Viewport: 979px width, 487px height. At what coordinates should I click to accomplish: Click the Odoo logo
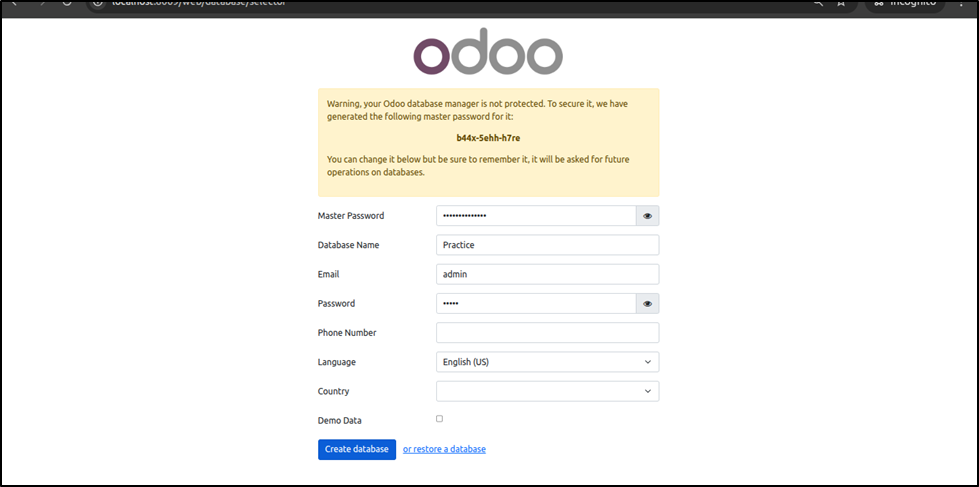coord(488,55)
